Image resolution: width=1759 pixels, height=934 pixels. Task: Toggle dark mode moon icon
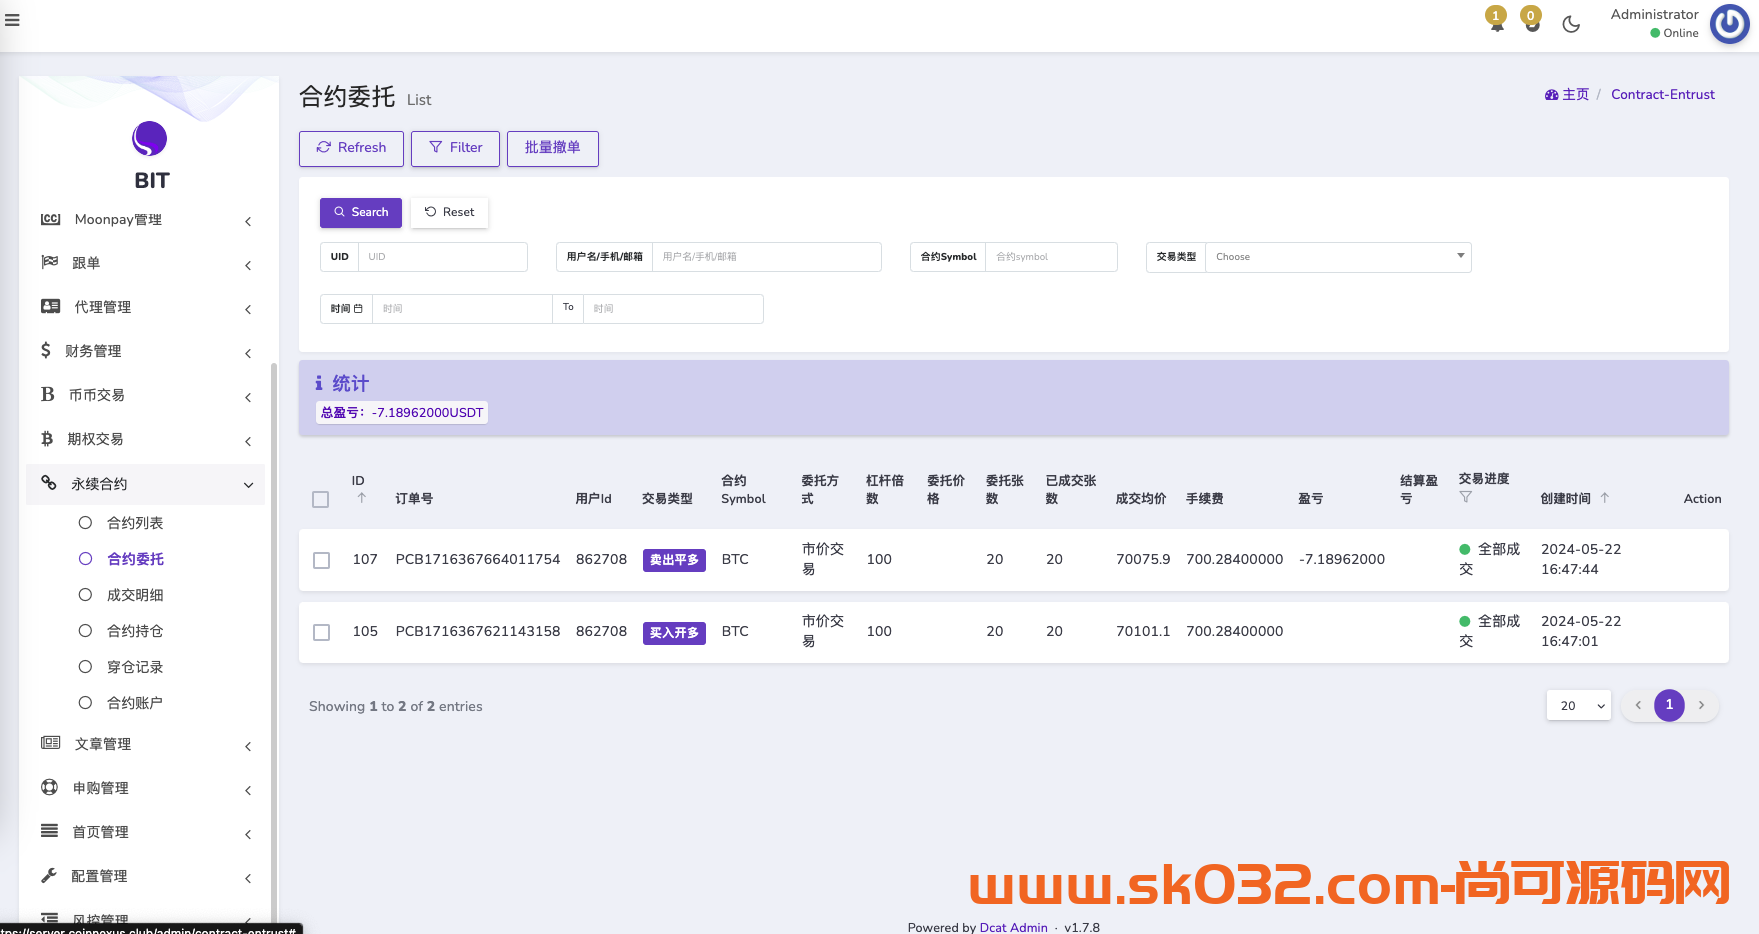point(1571,24)
